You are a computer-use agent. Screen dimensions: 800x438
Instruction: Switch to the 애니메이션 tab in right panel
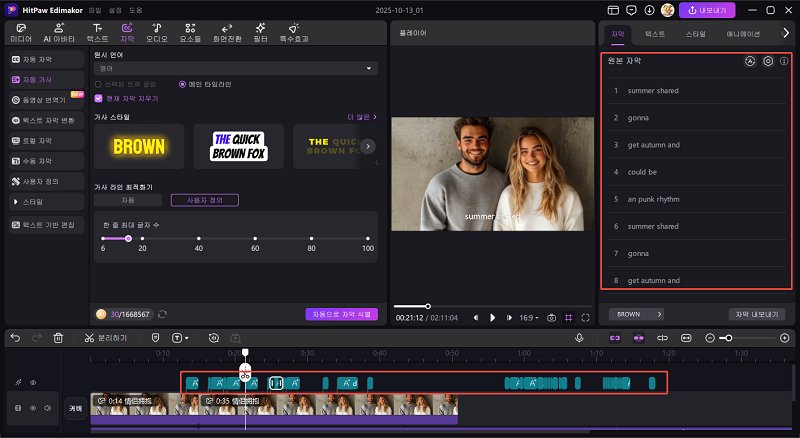point(743,33)
